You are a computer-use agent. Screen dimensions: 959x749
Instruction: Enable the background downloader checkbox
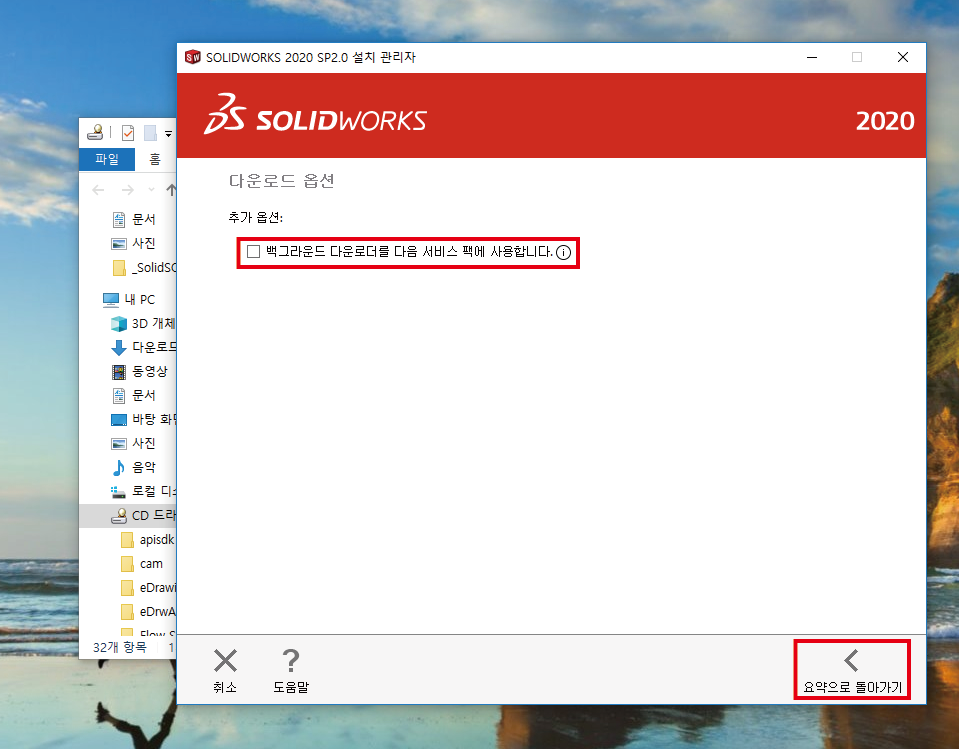click(x=253, y=252)
